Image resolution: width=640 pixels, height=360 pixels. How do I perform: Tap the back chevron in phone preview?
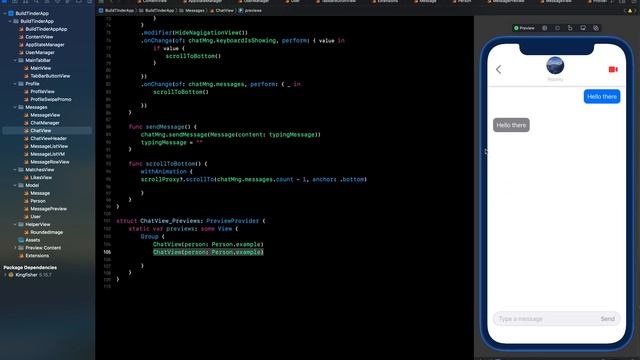498,69
